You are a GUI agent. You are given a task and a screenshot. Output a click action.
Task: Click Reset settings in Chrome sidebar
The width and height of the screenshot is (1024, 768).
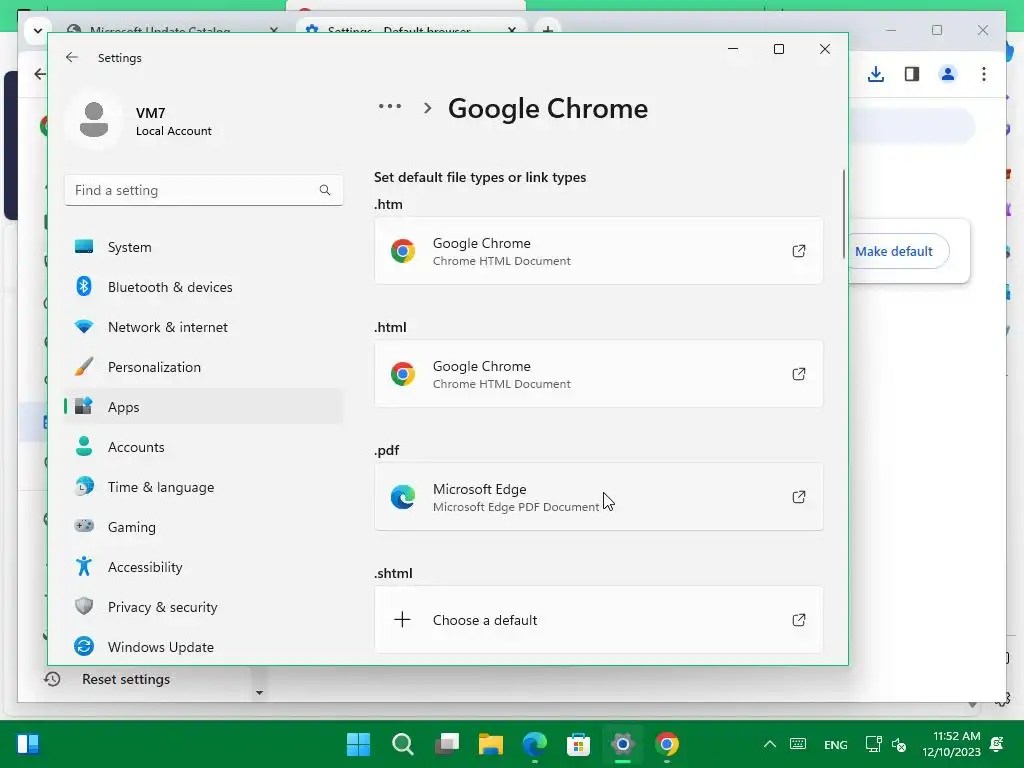click(x=125, y=679)
